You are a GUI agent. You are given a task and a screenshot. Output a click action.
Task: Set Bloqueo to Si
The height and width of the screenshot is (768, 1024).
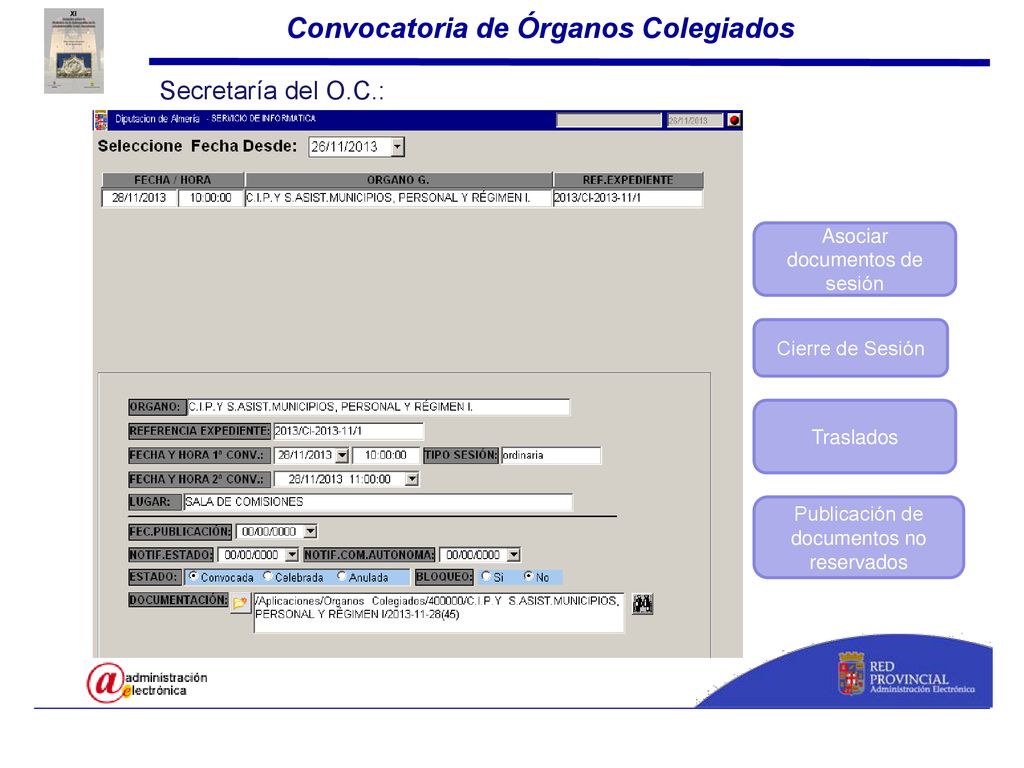(486, 576)
